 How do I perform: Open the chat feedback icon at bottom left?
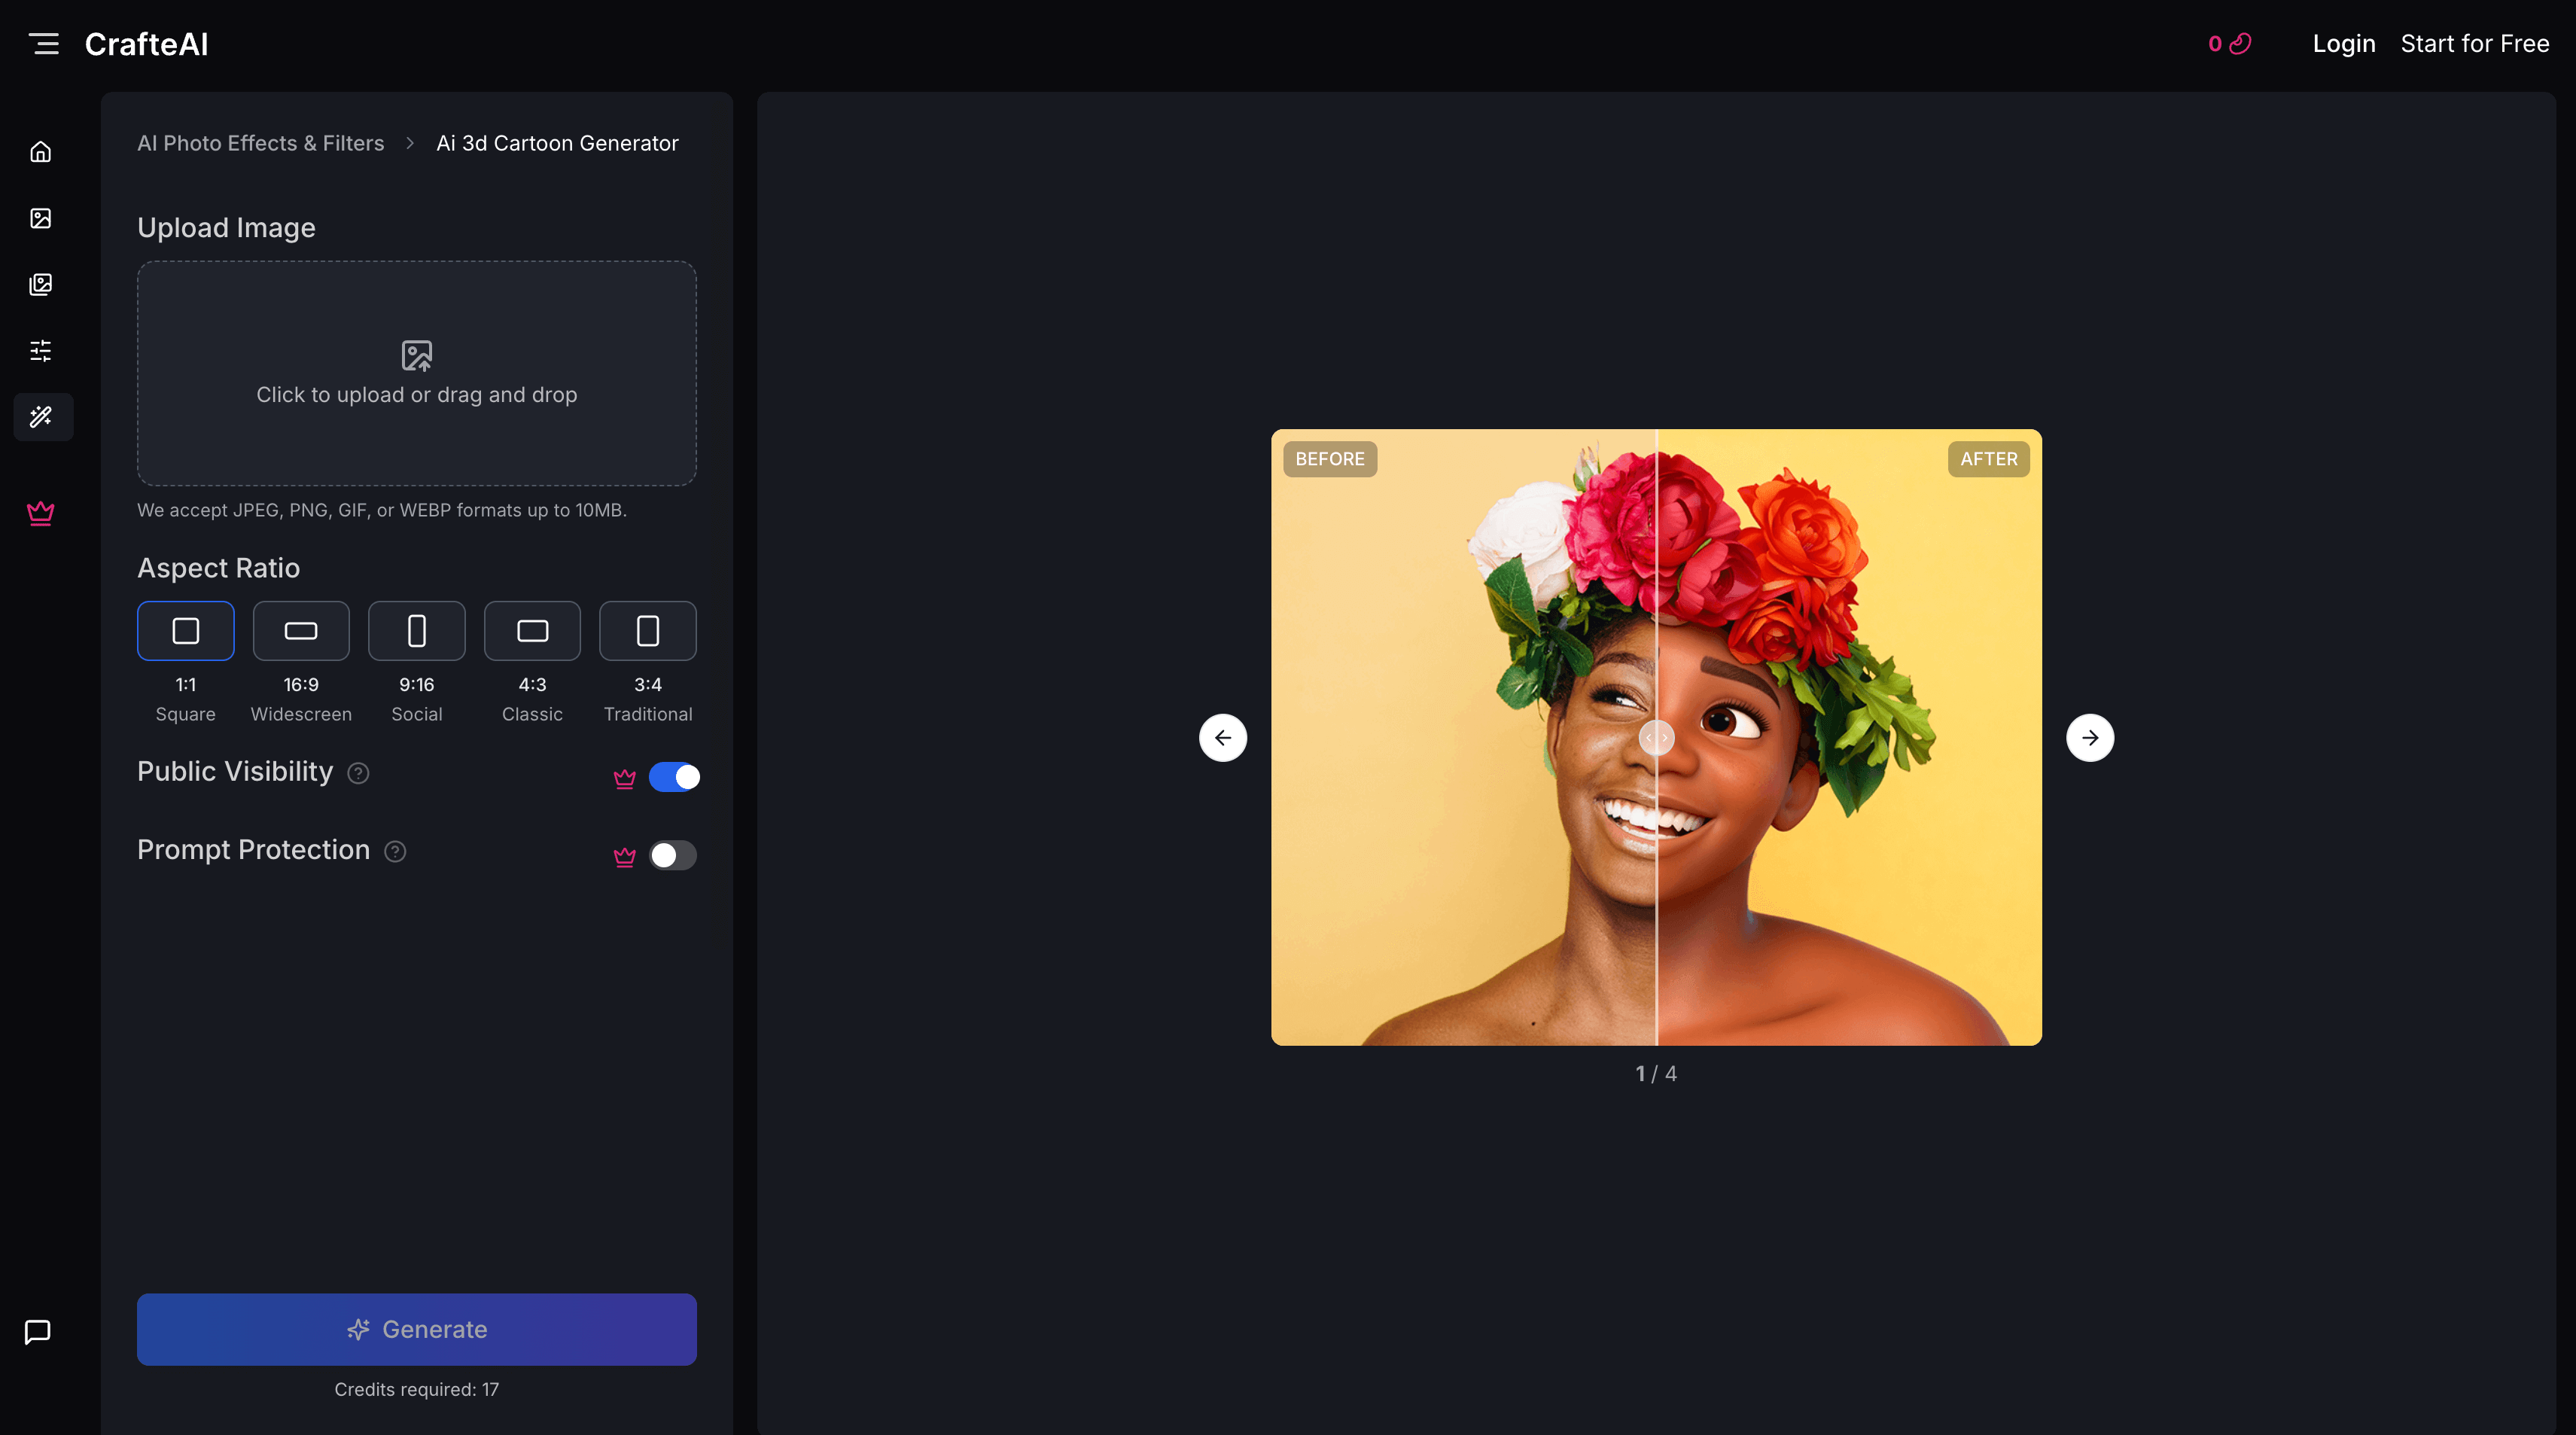38,1330
